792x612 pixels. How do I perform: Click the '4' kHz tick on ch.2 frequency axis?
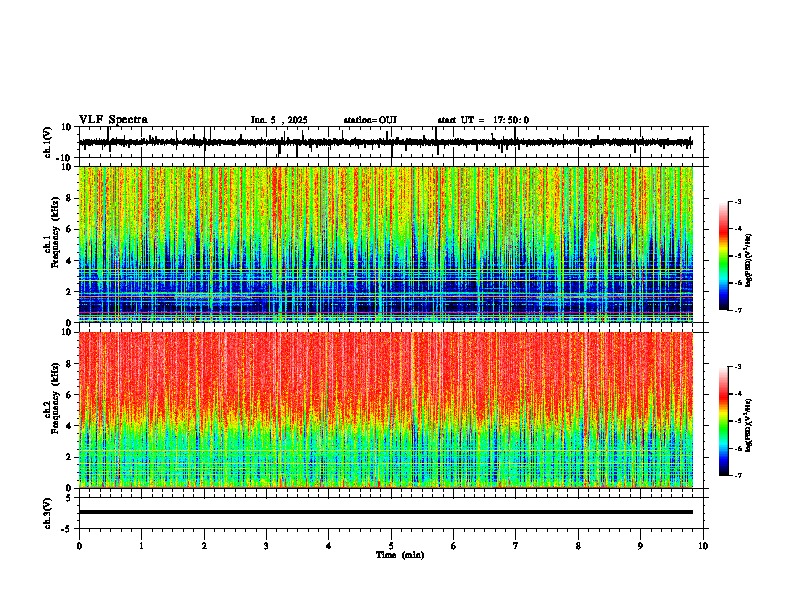point(69,426)
